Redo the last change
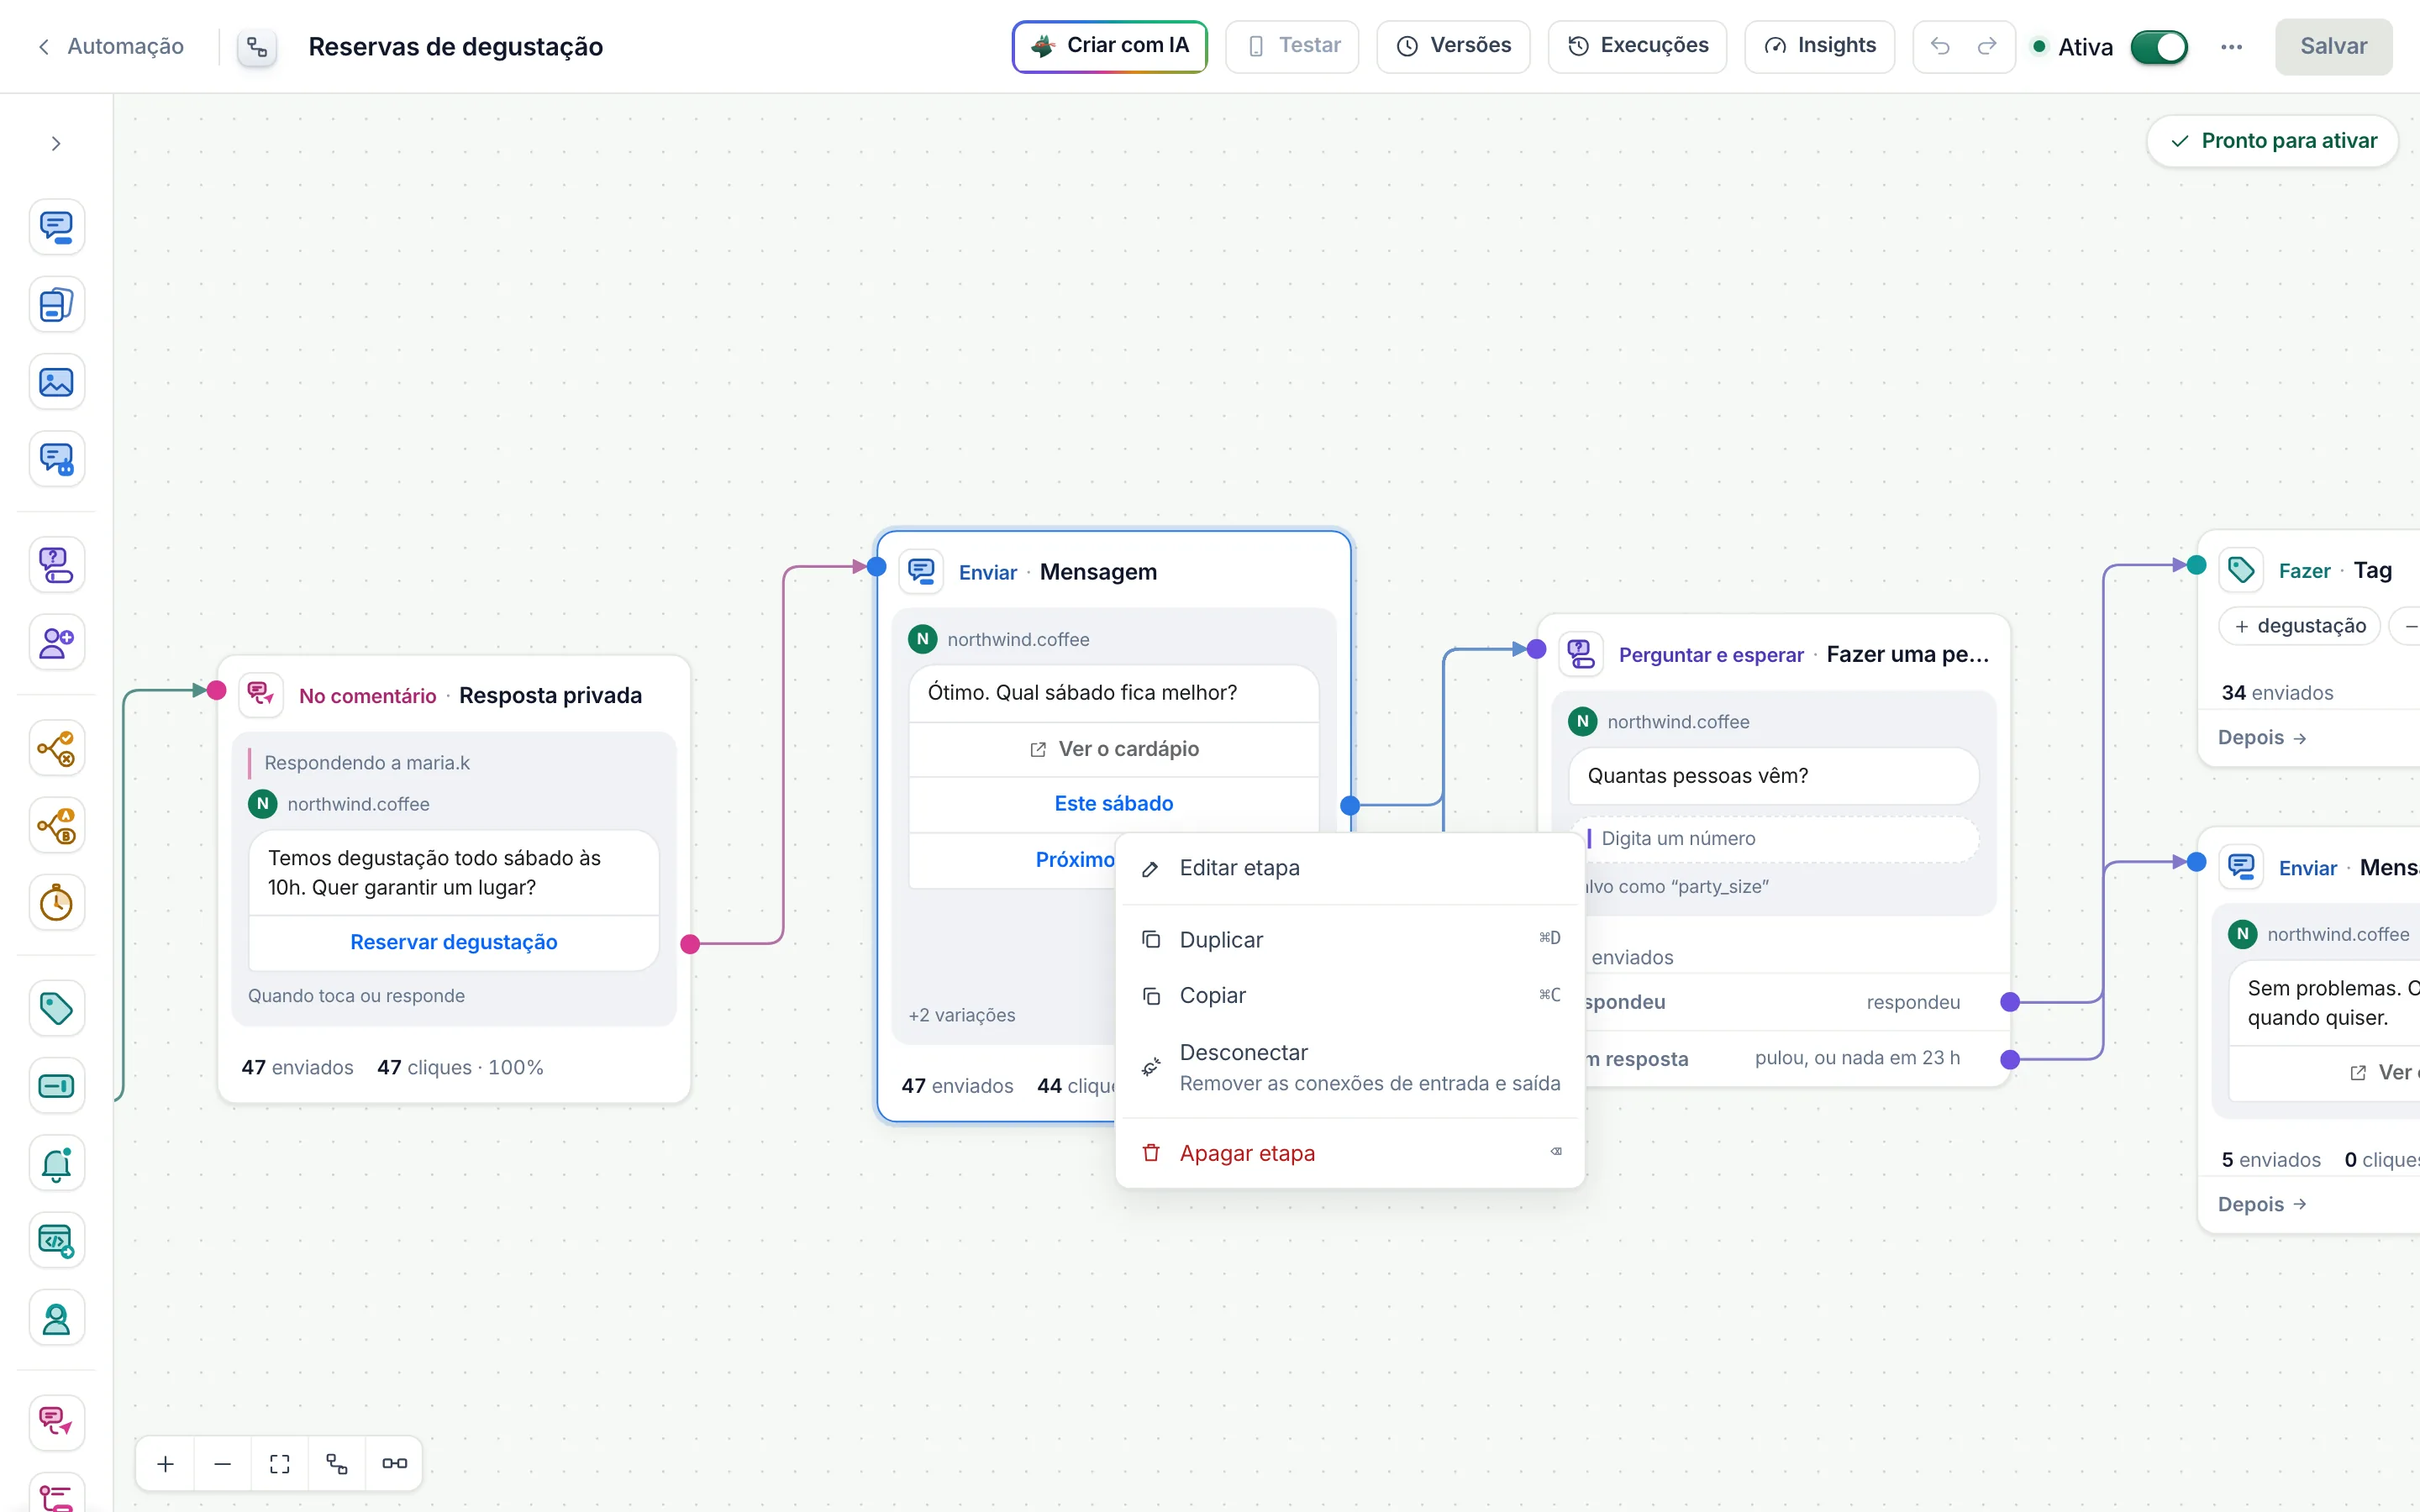The width and height of the screenshot is (2420, 1512). coord(1987,46)
